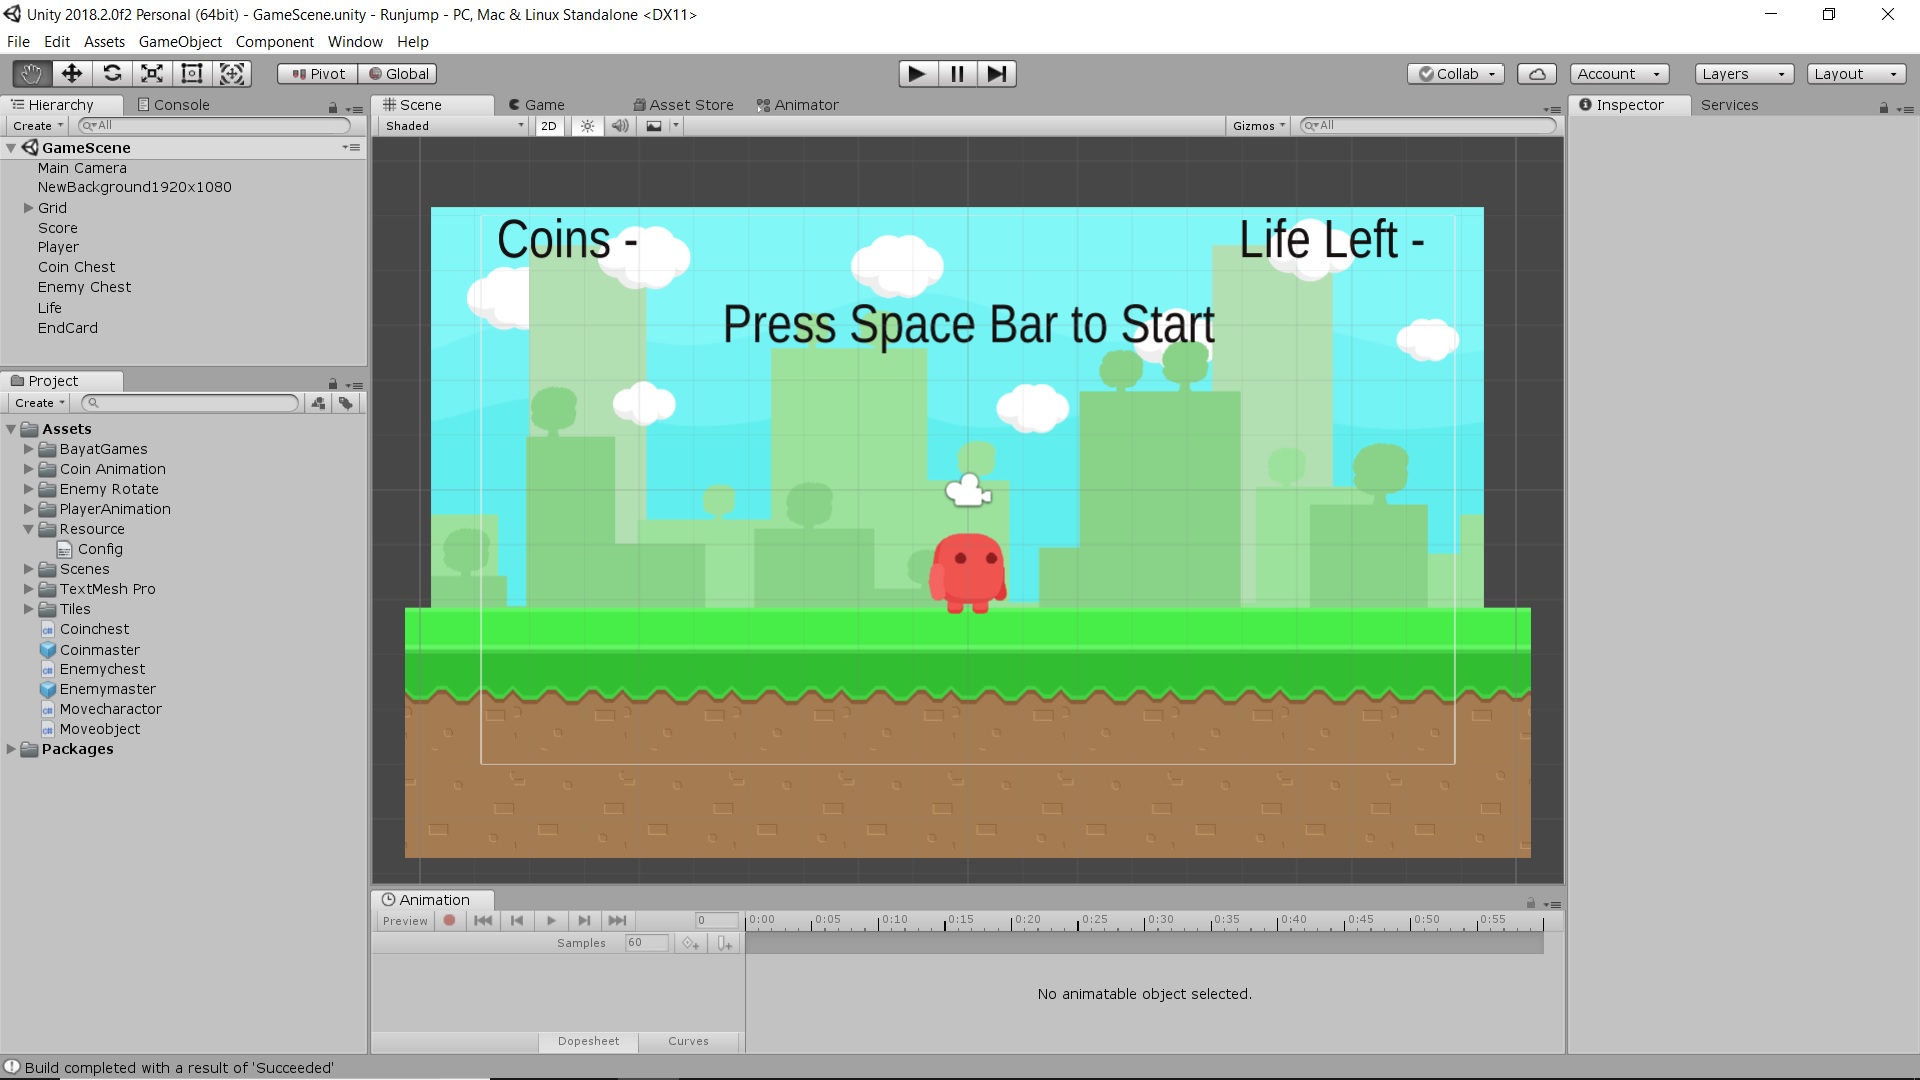This screenshot has width=1920, height=1080.
Task: Open the Hierarchy Create dropdown
Action: [37, 126]
